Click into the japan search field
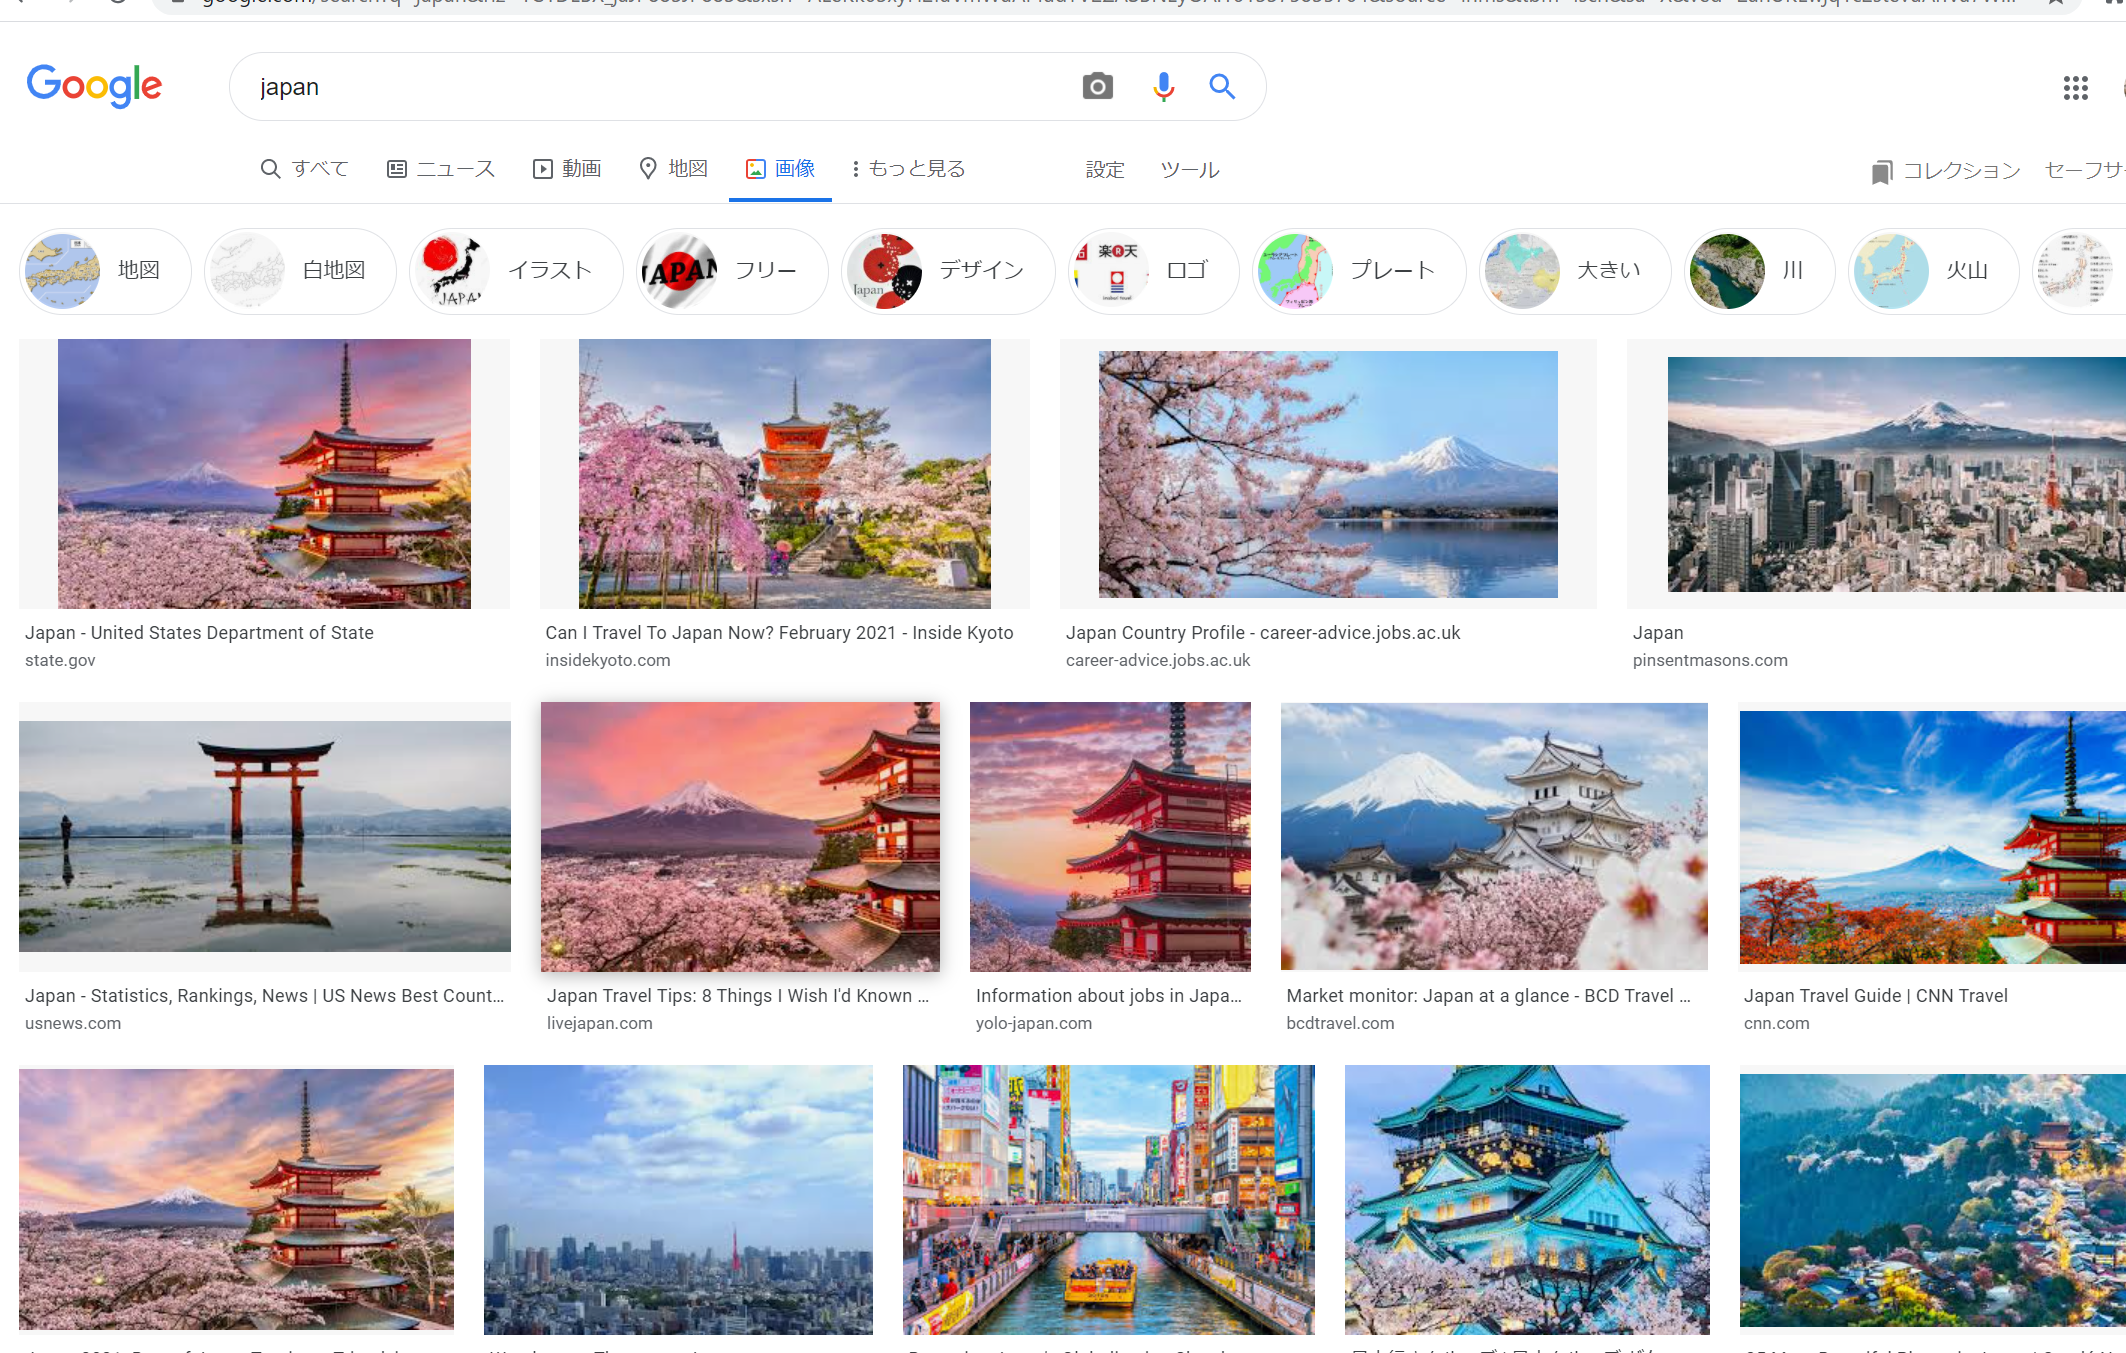 650,87
